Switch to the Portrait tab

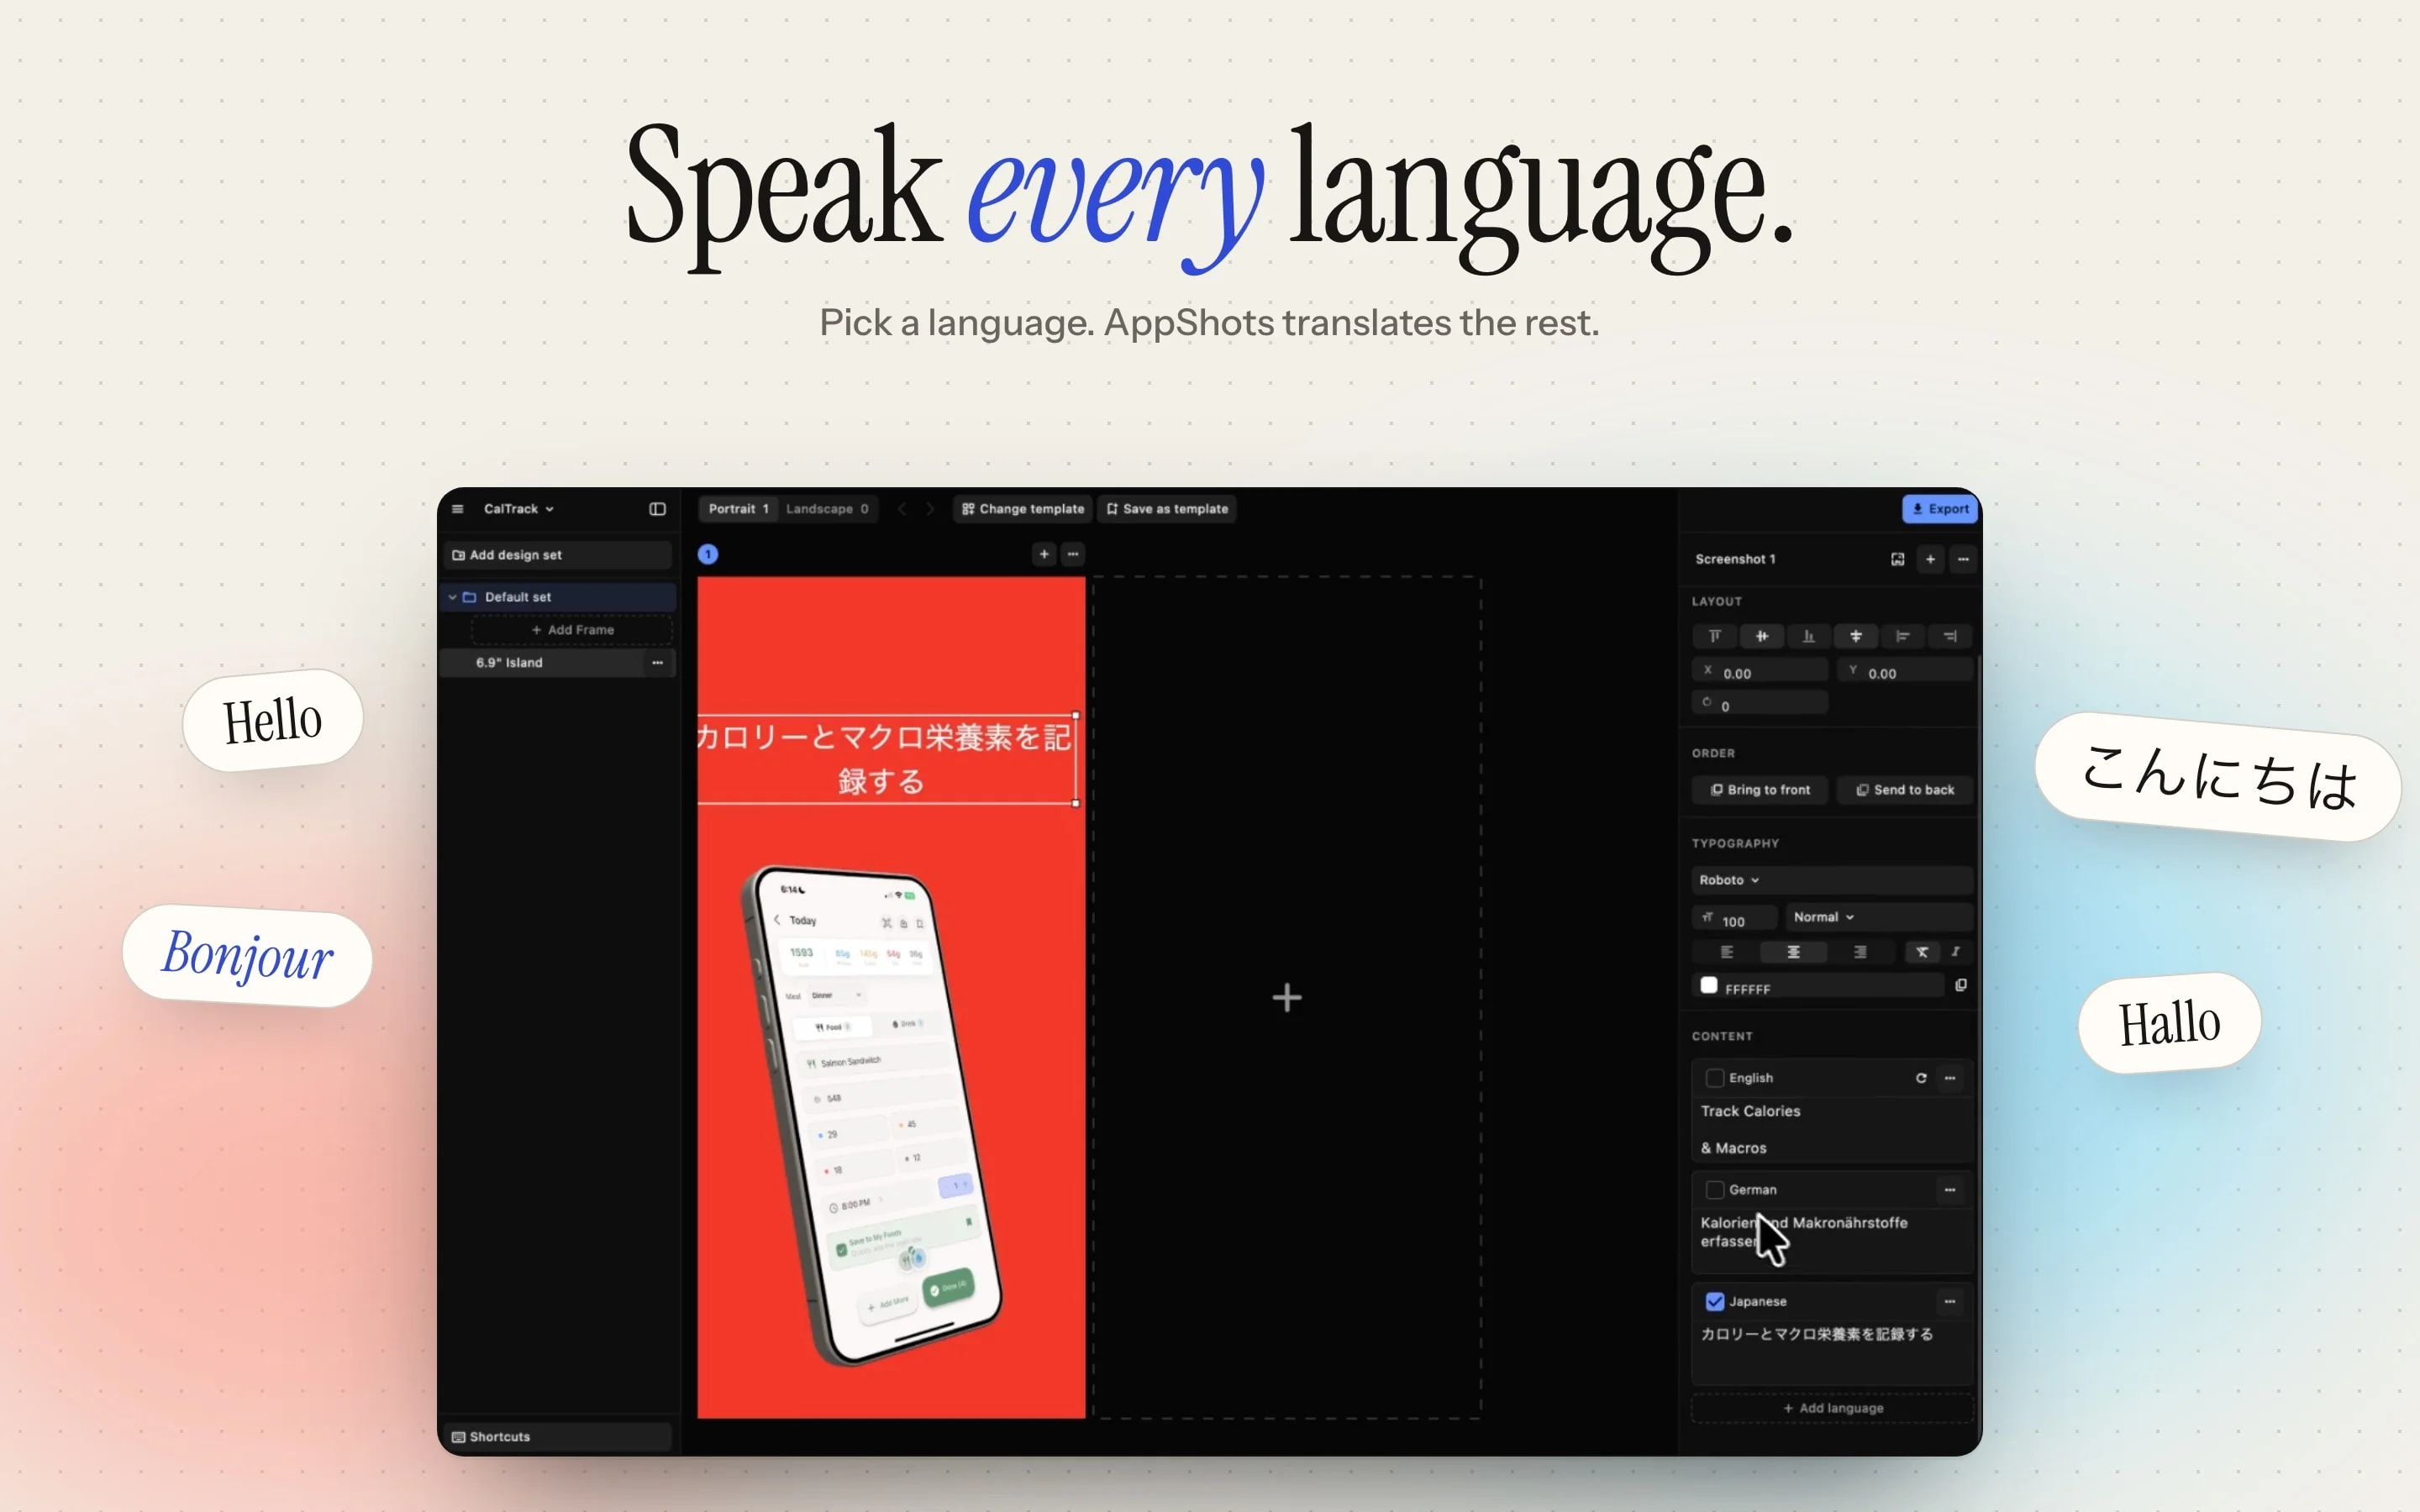[x=739, y=509]
